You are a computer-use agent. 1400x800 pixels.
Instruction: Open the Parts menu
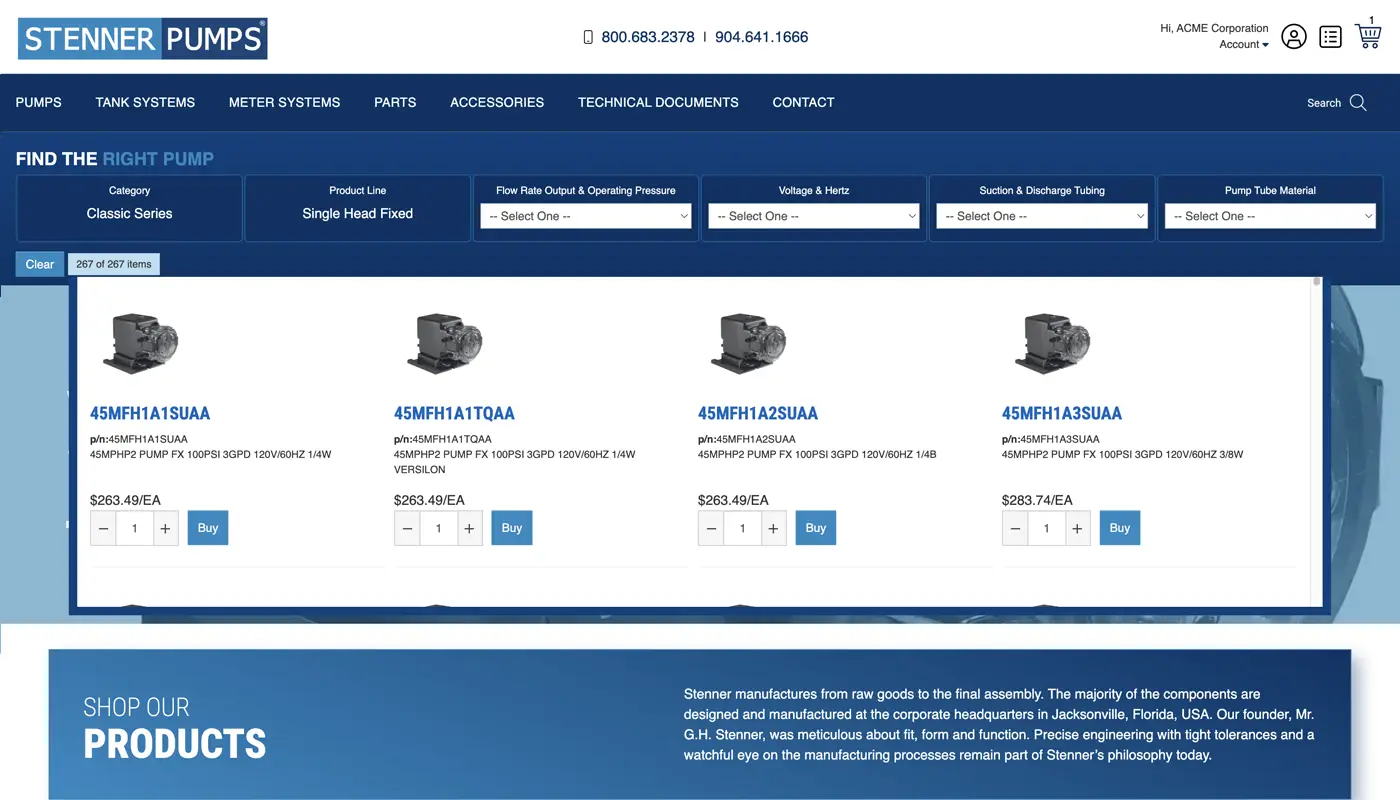coord(395,102)
